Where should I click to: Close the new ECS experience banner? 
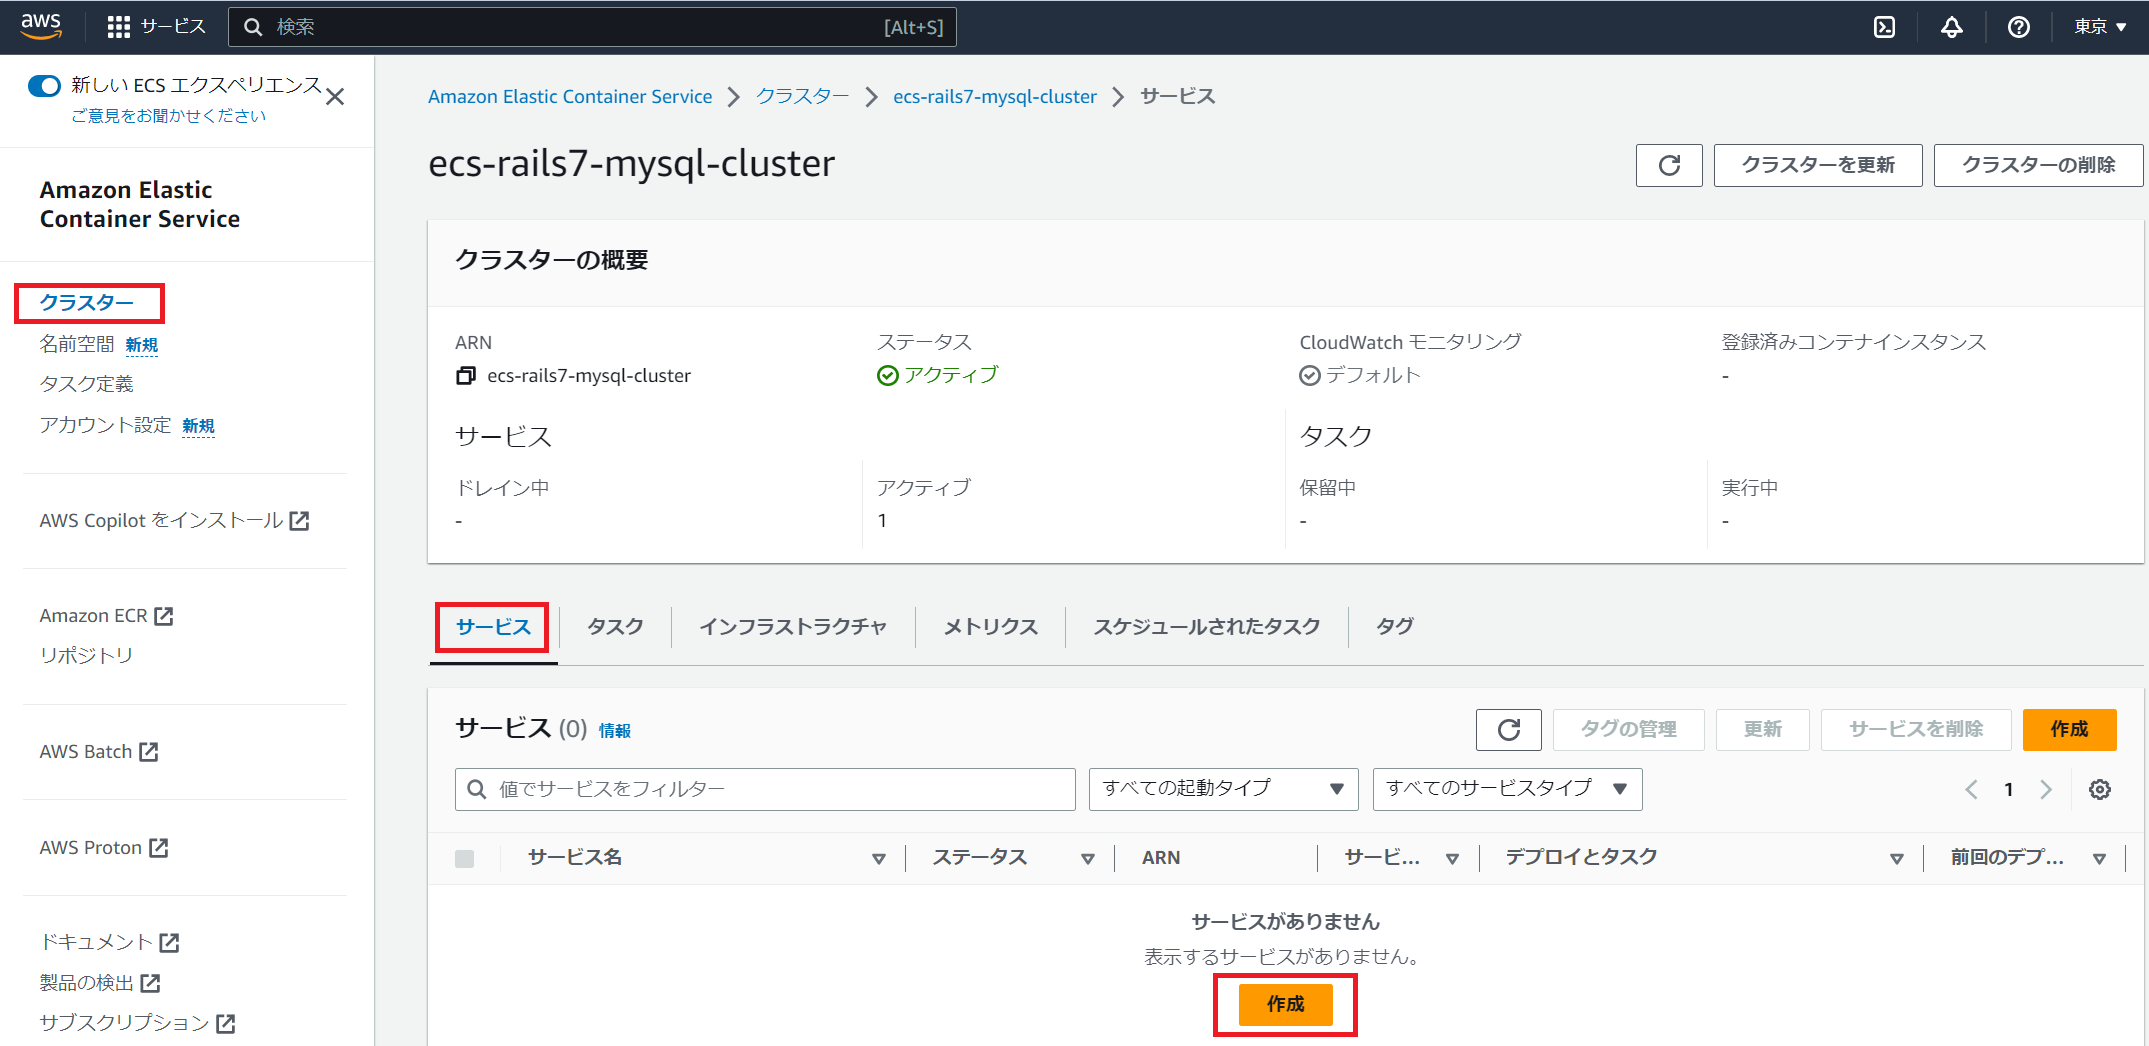pos(335,97)
